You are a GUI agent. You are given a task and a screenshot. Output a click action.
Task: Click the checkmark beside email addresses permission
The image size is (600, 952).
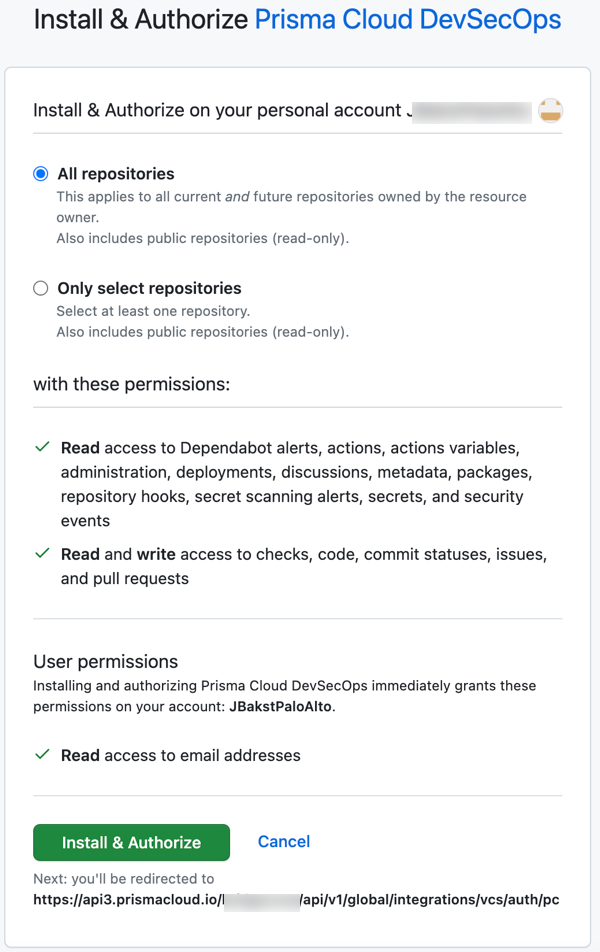(42, 755)
